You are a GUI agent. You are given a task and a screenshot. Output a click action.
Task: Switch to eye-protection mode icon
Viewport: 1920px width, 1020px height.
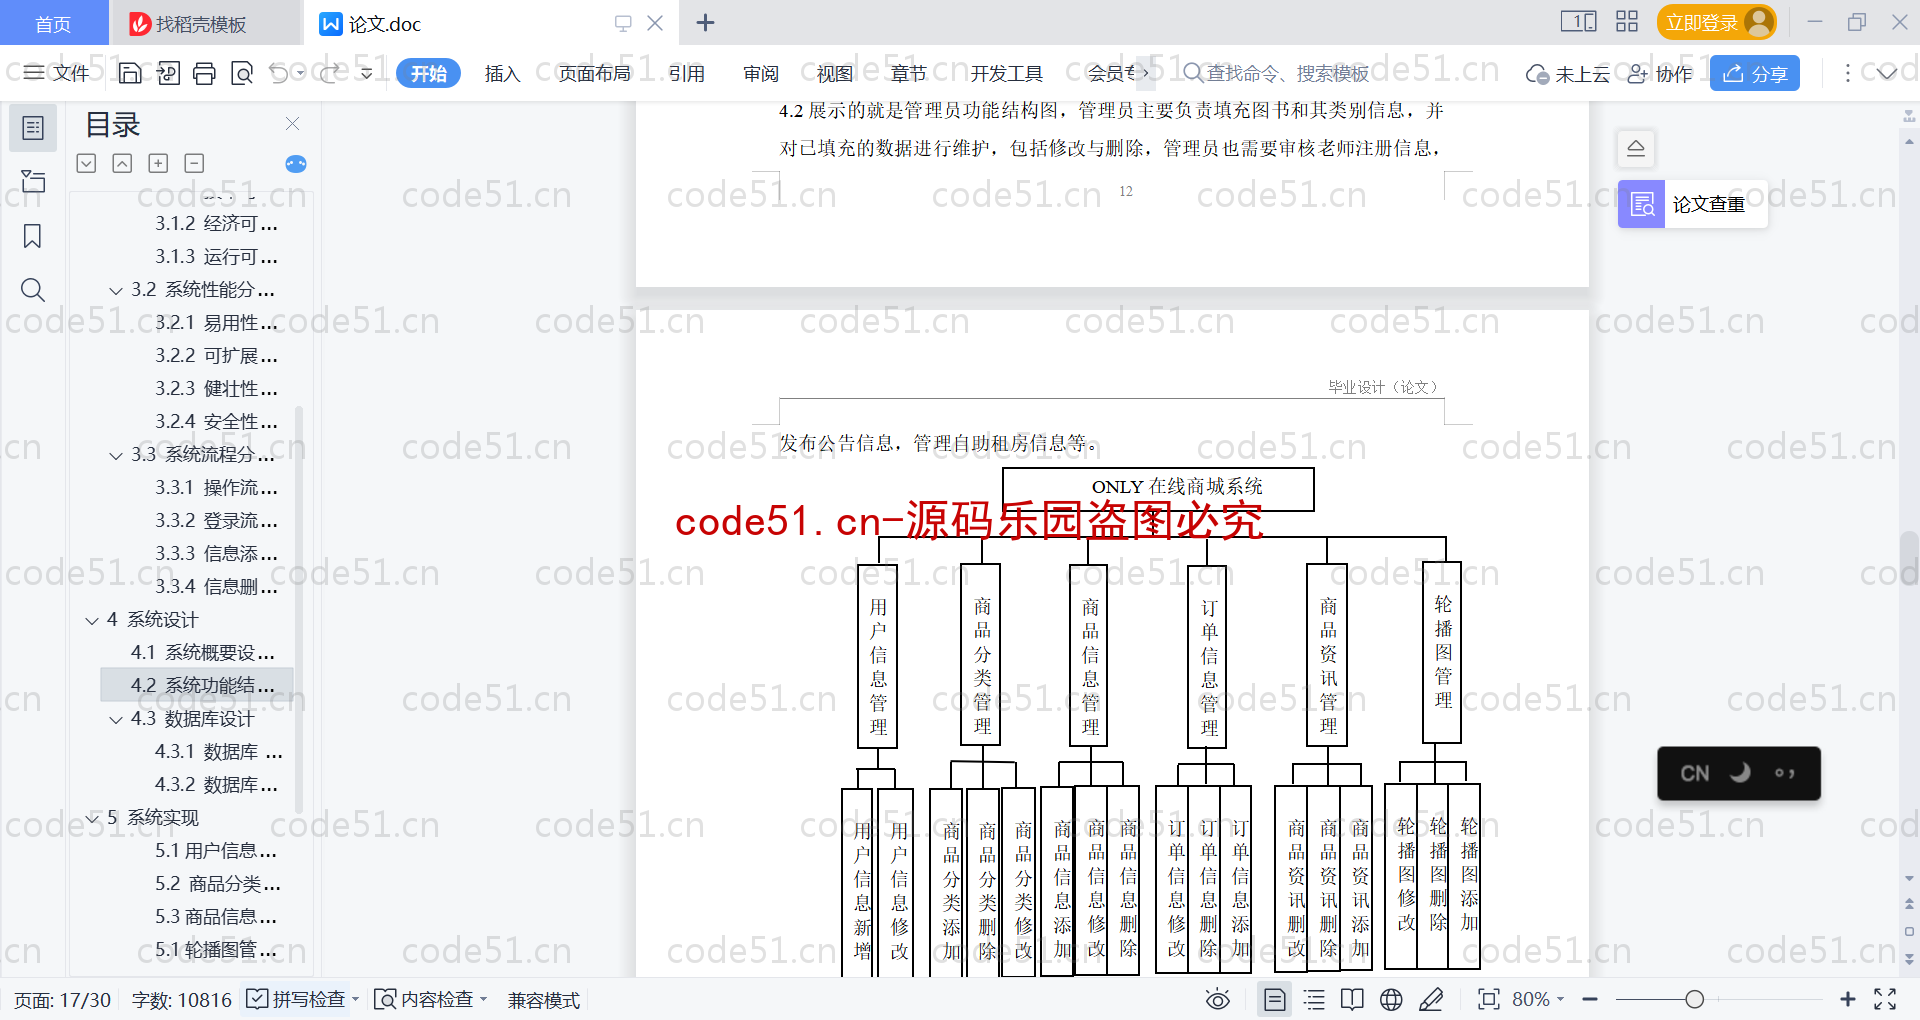click(x=1217, y=999)
